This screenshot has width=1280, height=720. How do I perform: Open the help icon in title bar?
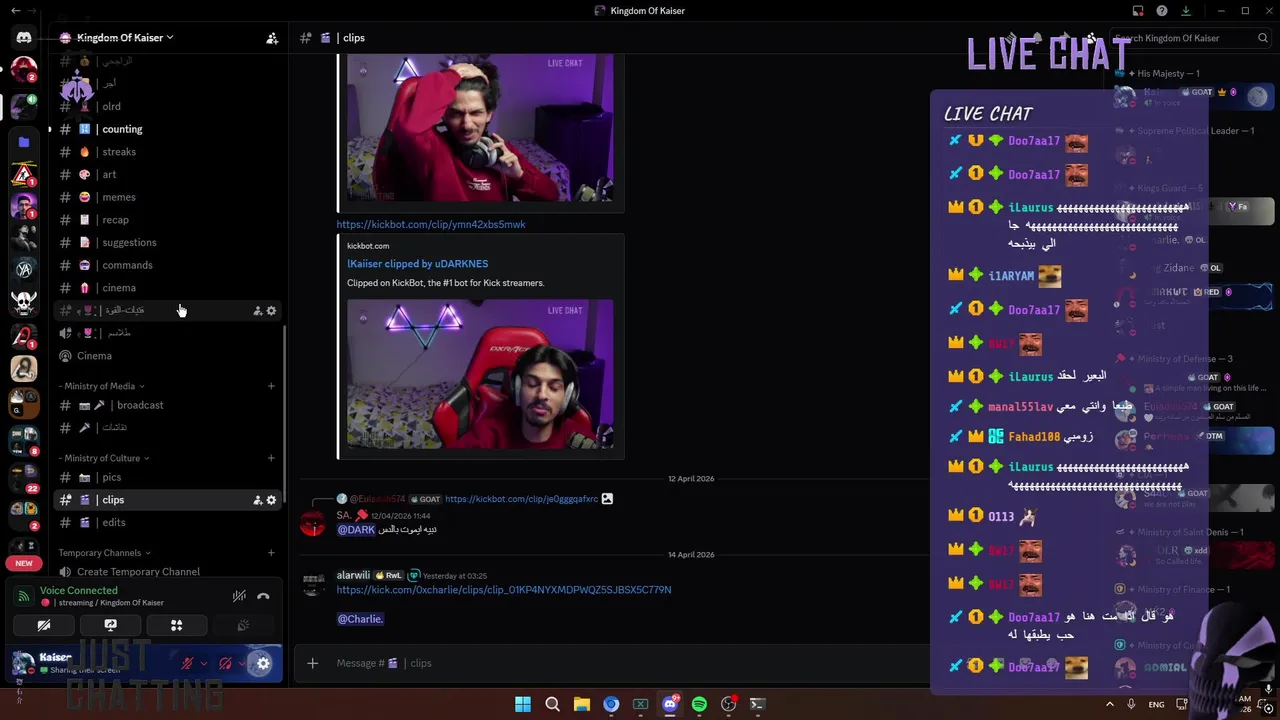tap(1162, 11)
